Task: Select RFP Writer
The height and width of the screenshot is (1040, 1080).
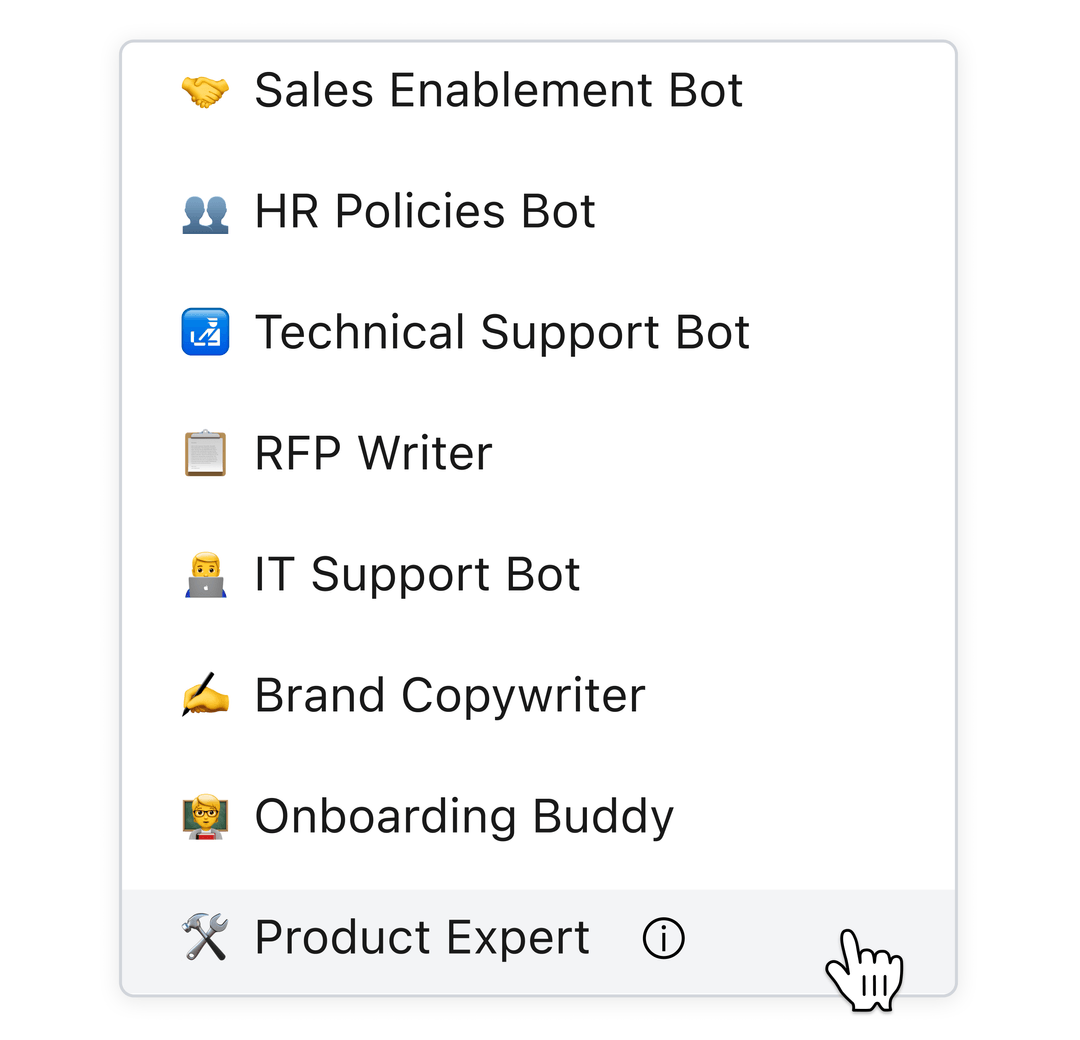Action: [x=374, y=453]
